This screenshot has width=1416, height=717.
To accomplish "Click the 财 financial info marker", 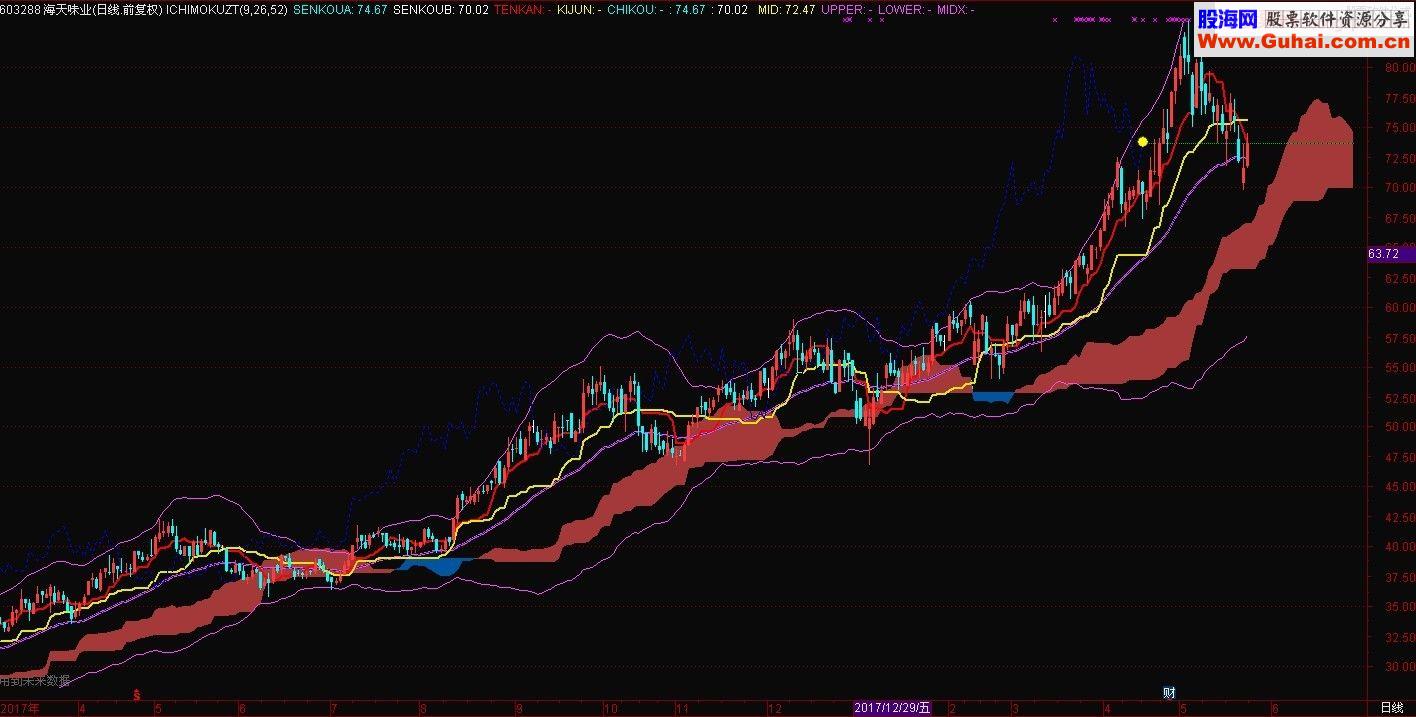I will pyautogui.click(x=1169, y=693).
